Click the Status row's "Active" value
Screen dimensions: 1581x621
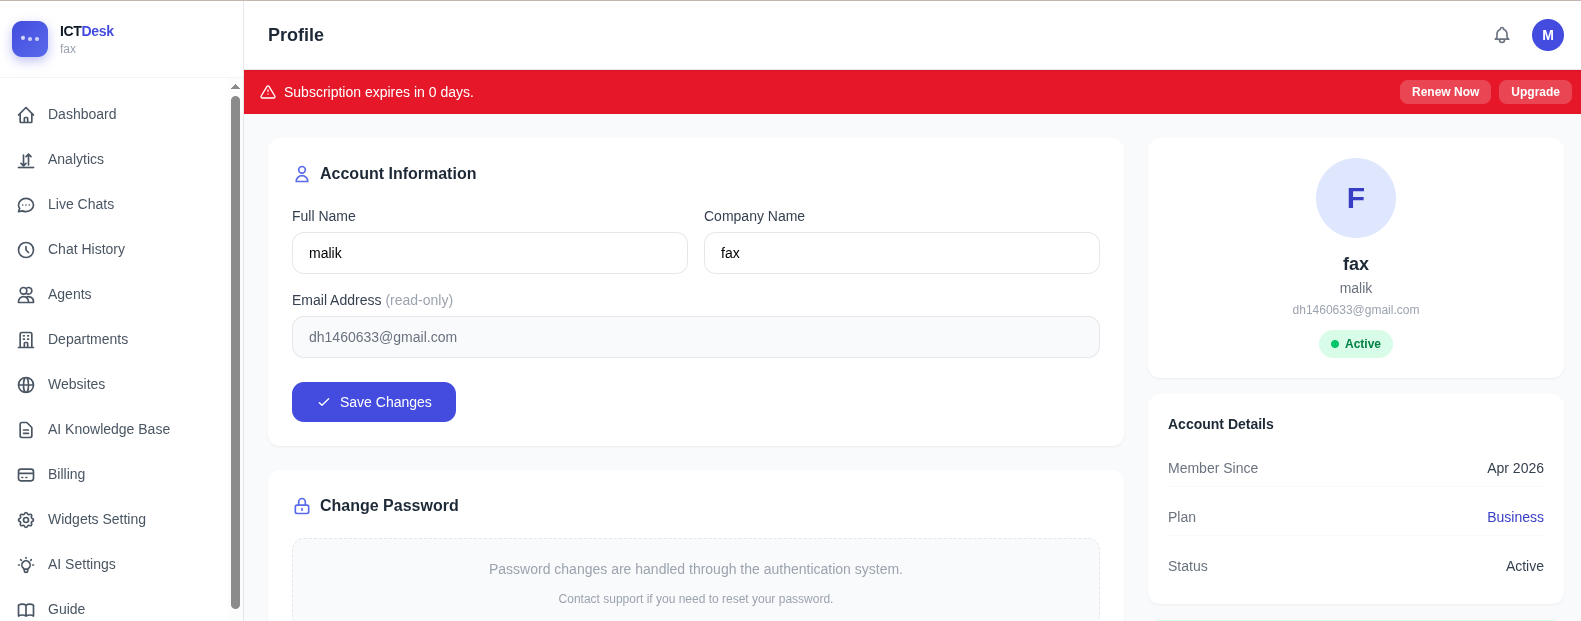pos(1525,566)
